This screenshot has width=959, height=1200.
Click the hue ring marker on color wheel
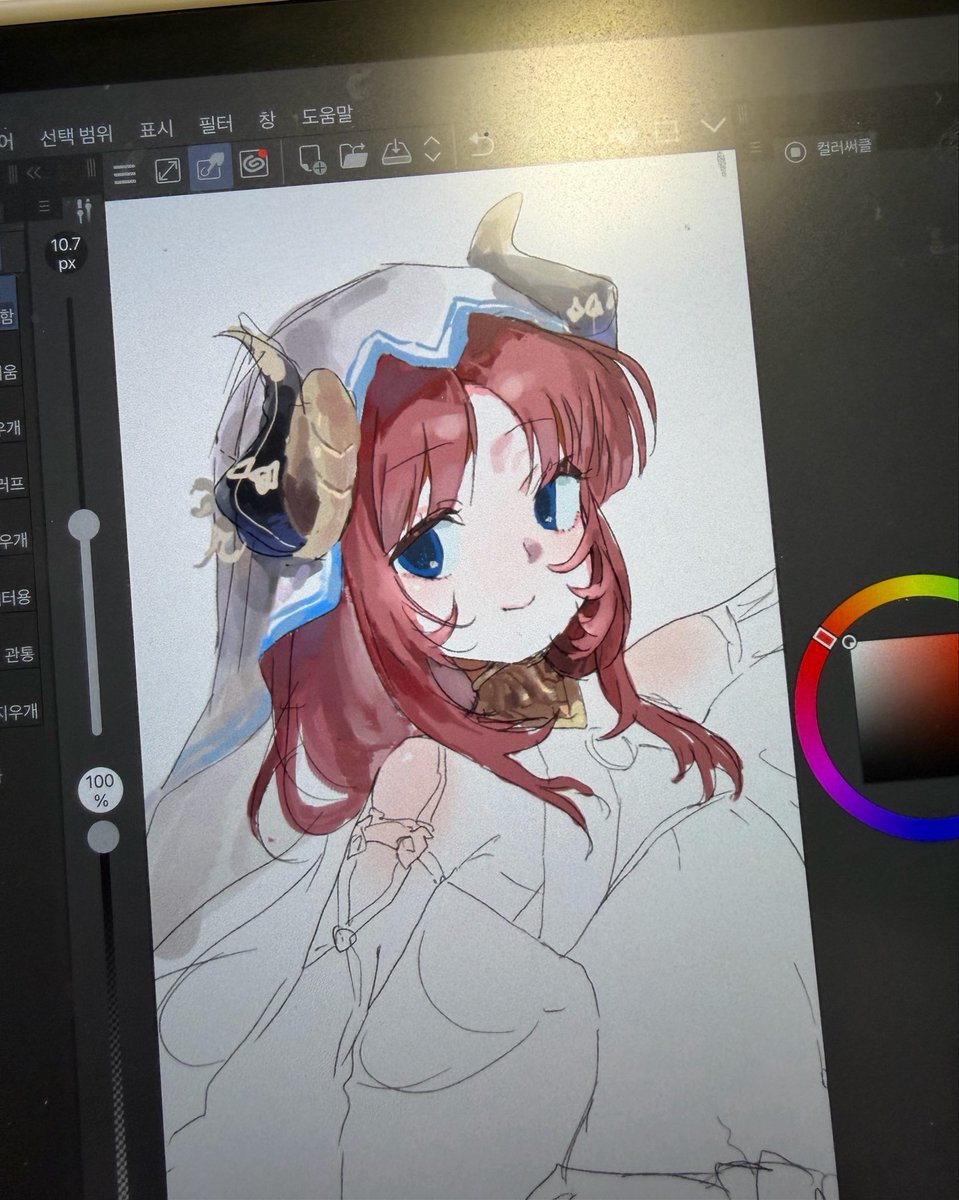point(826,637)
